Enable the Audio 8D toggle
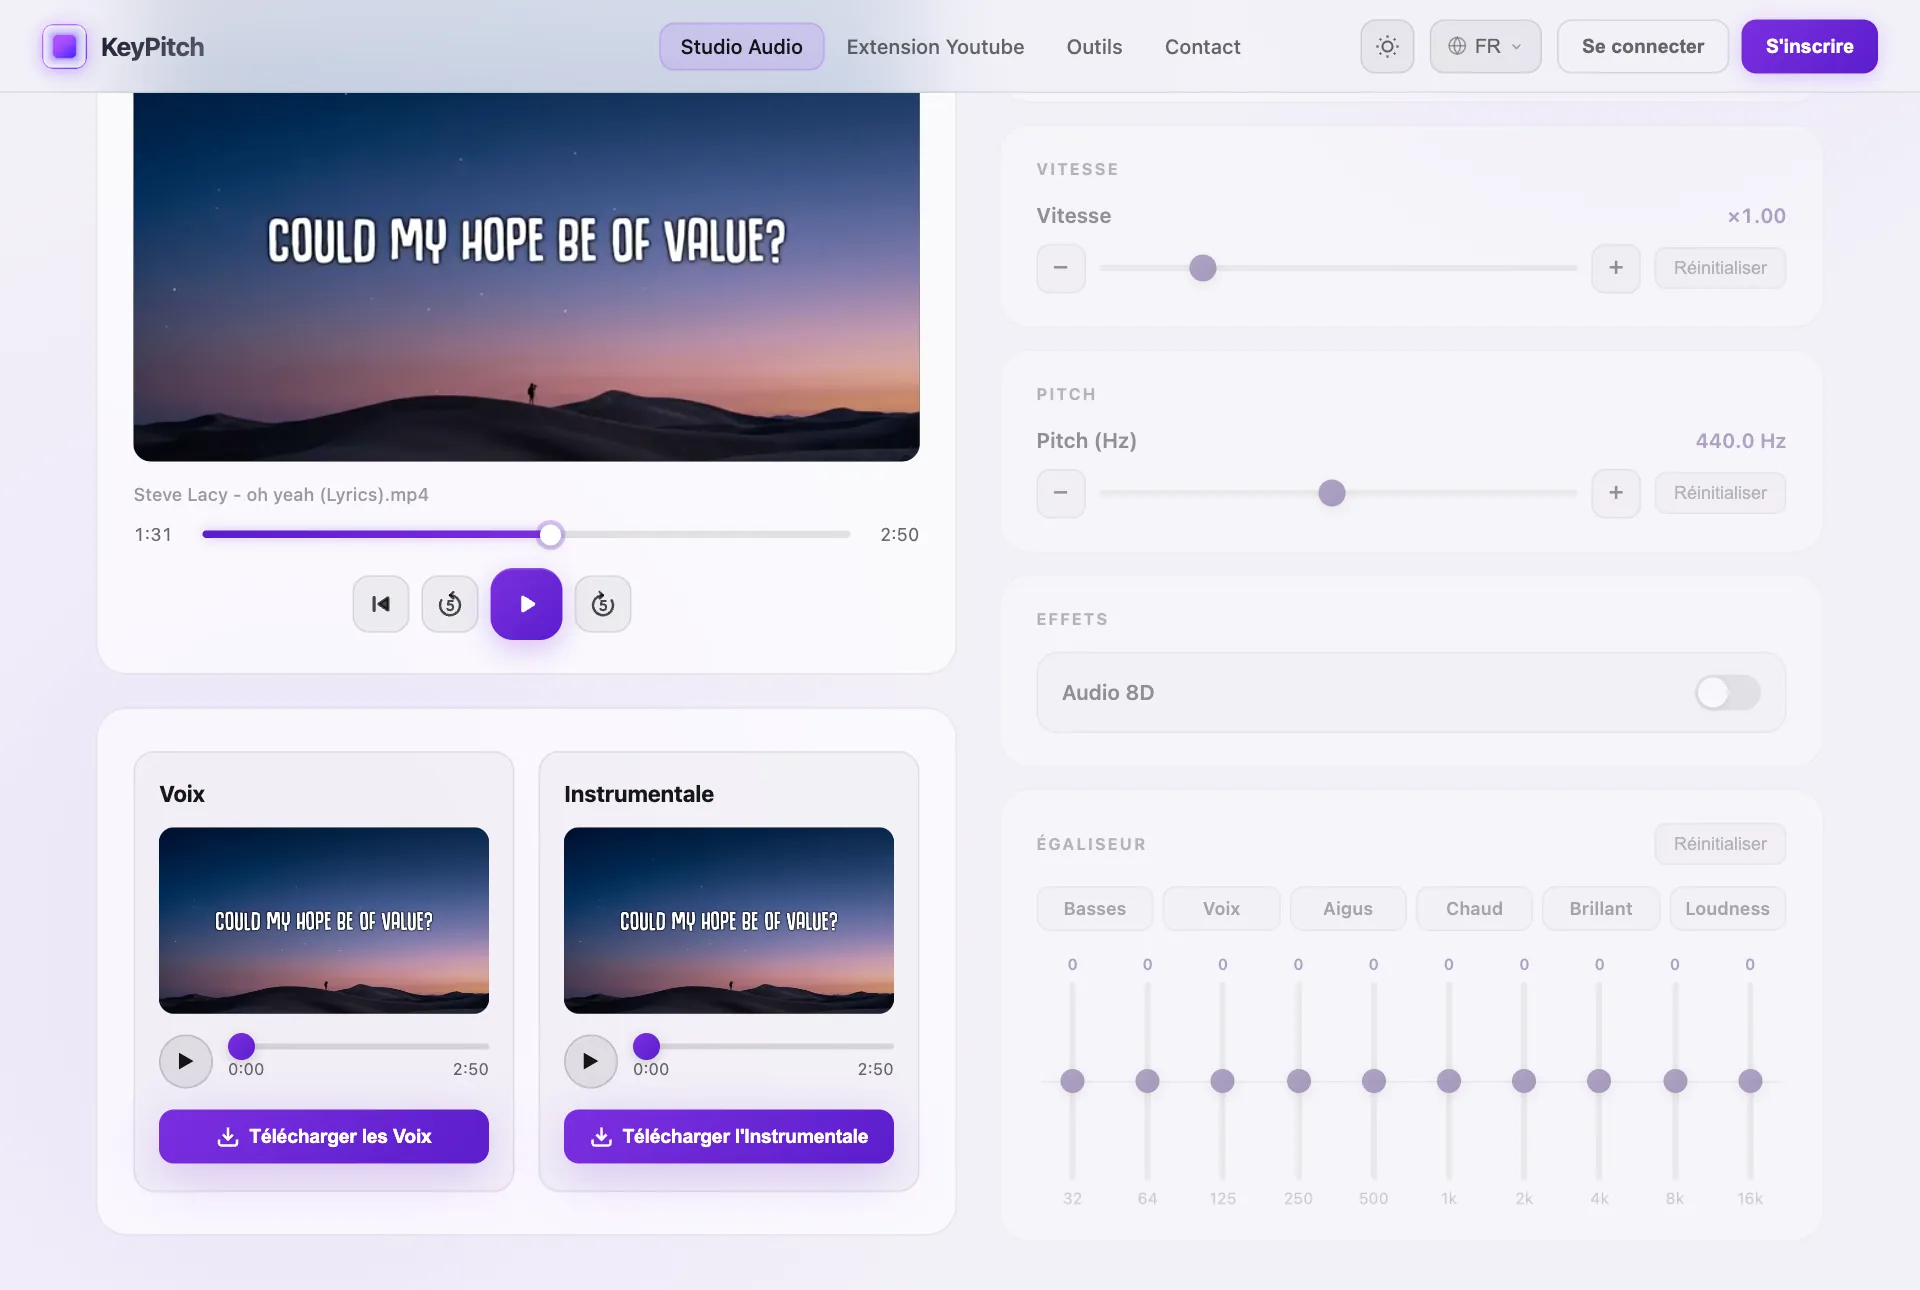 pos(1727,693)
